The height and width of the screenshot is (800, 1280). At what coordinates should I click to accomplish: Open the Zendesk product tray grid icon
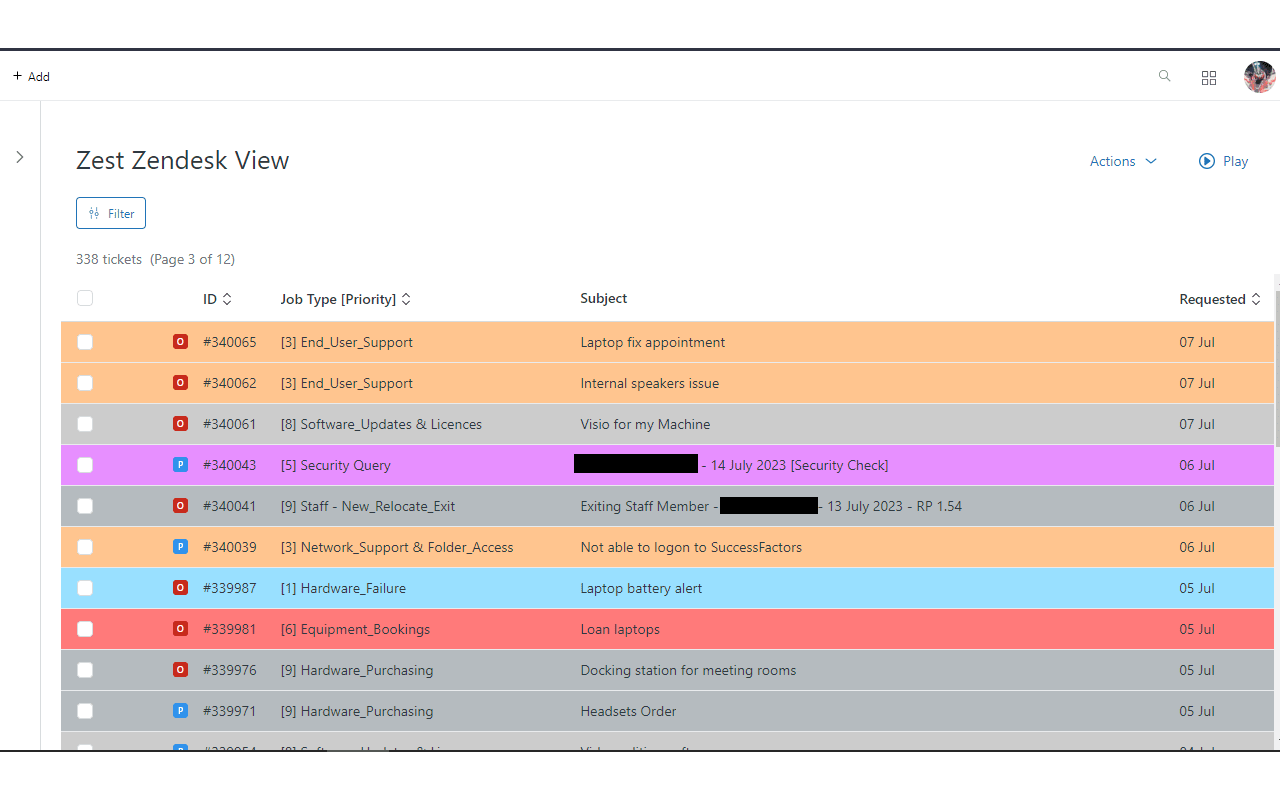pos(1209,77)
